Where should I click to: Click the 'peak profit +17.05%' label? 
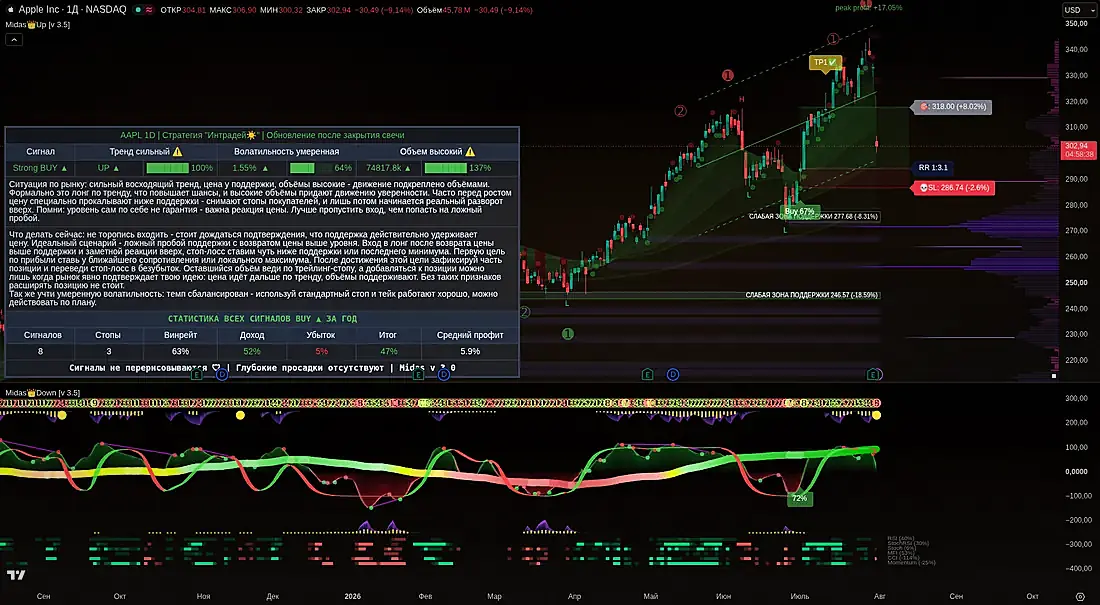coord(868,8)
